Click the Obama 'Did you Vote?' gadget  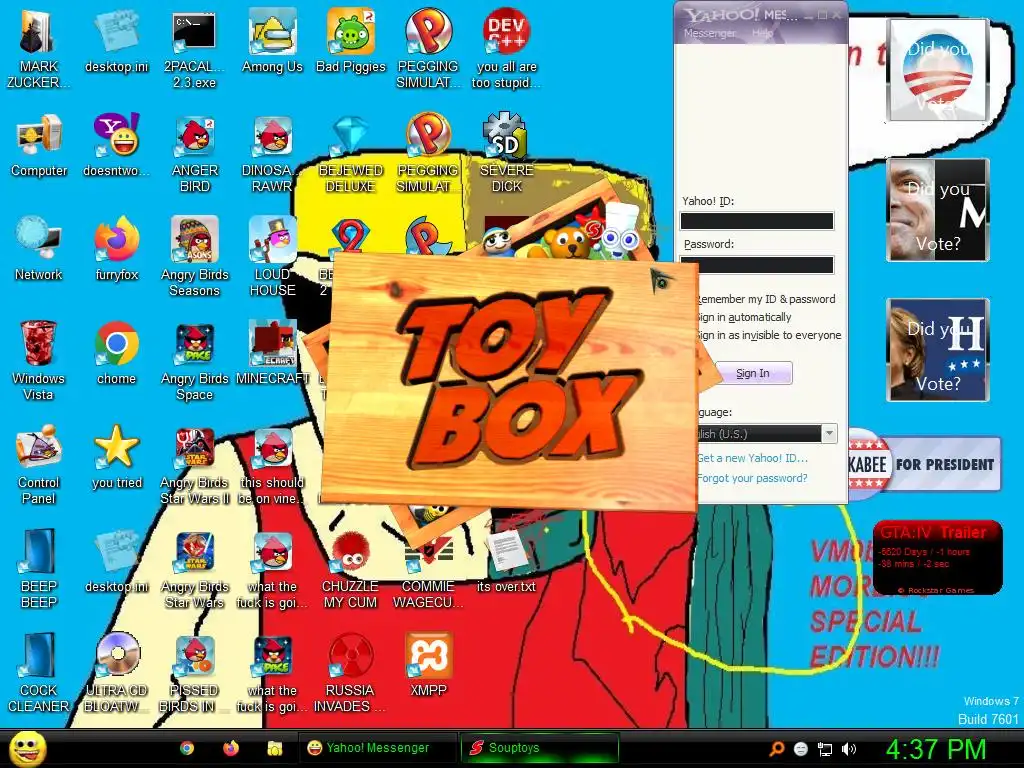(x=938, y=70)
